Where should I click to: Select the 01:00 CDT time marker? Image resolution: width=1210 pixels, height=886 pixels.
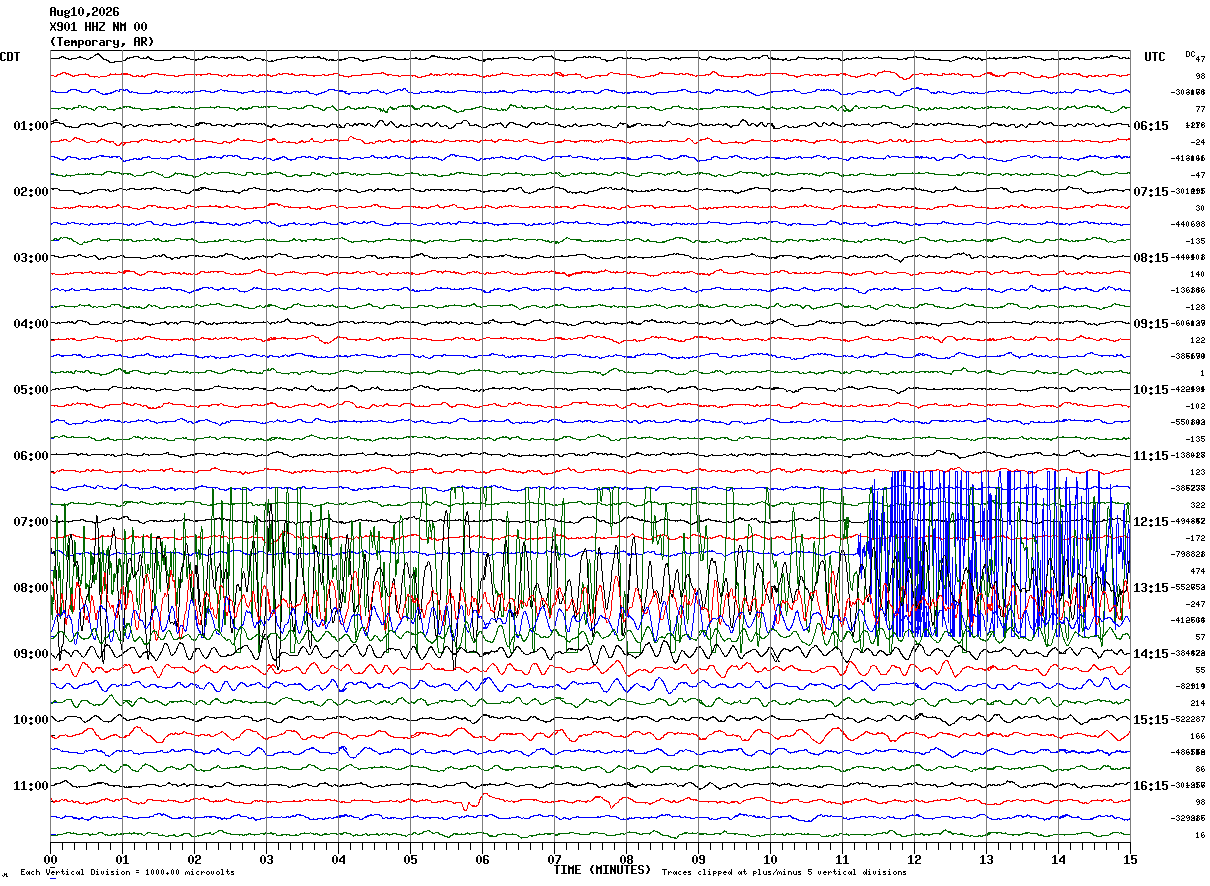click(31, 126)
